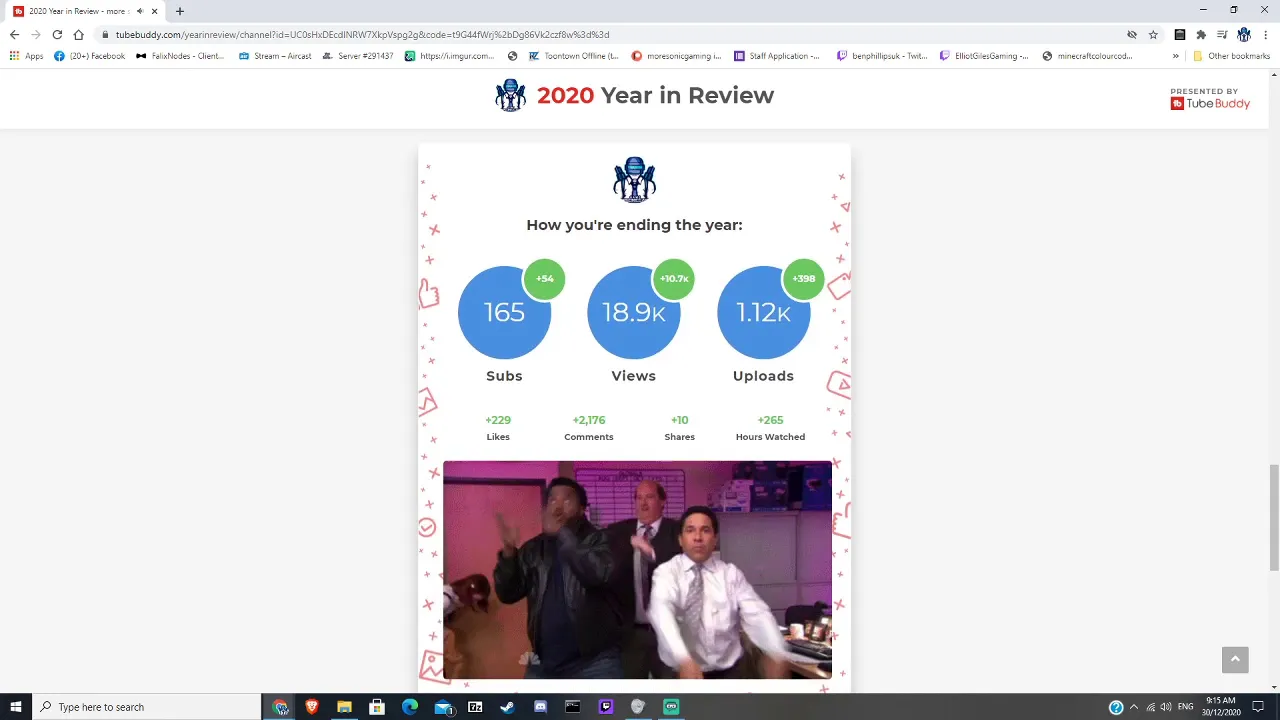The image size is (1280, 720).
Task: Click the +2,176 Comments stat
Action: tap(589, 428)
